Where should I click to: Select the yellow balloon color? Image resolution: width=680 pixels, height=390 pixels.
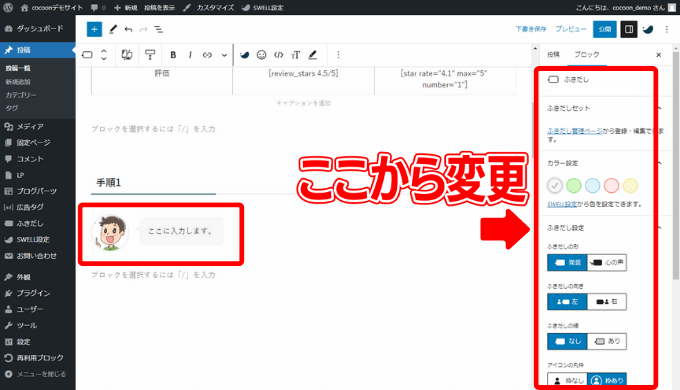[x=630, y=186]
